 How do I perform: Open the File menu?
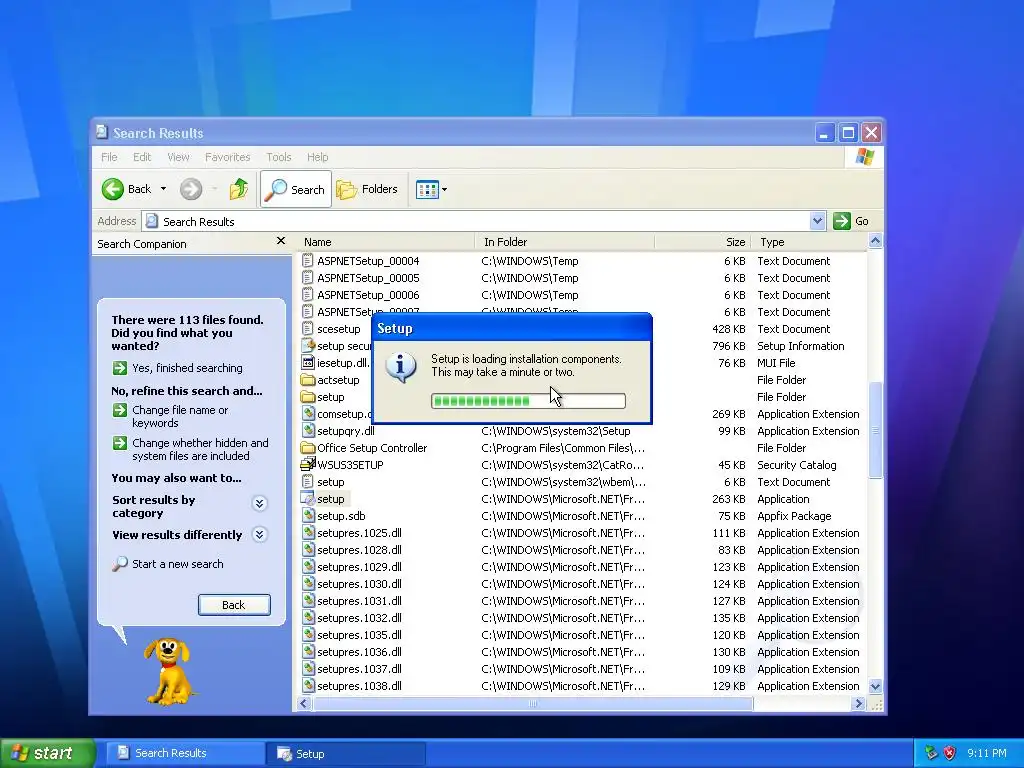[109, 157]
